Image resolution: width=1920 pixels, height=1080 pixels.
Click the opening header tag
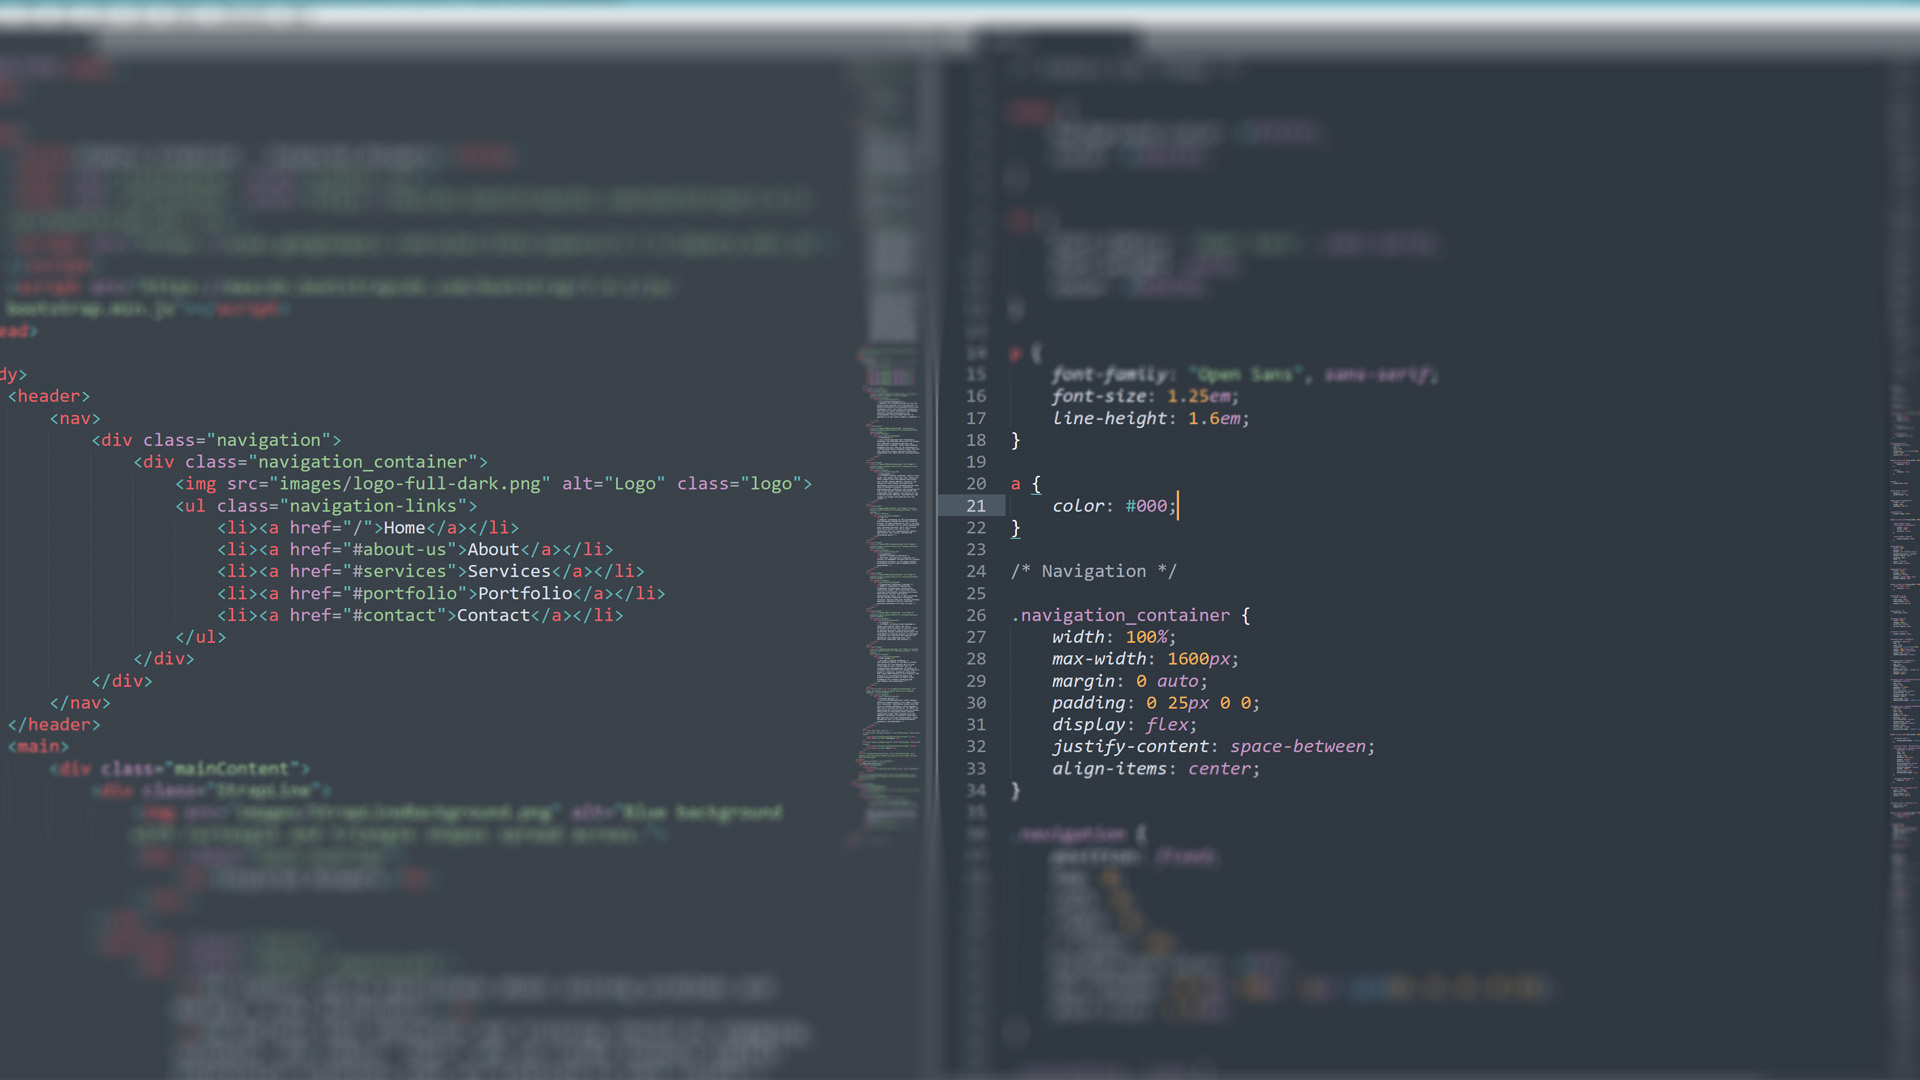[49, 396]
